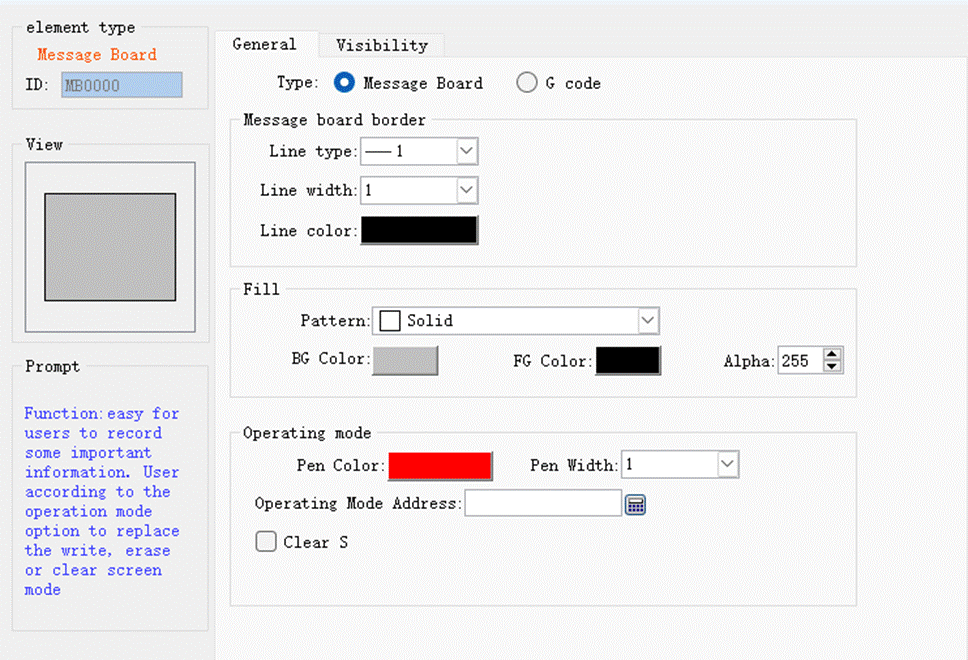The height and width of the screenshot is (660, 968).
Task: Switch to the Visibility tab
Action: [381, 45]
